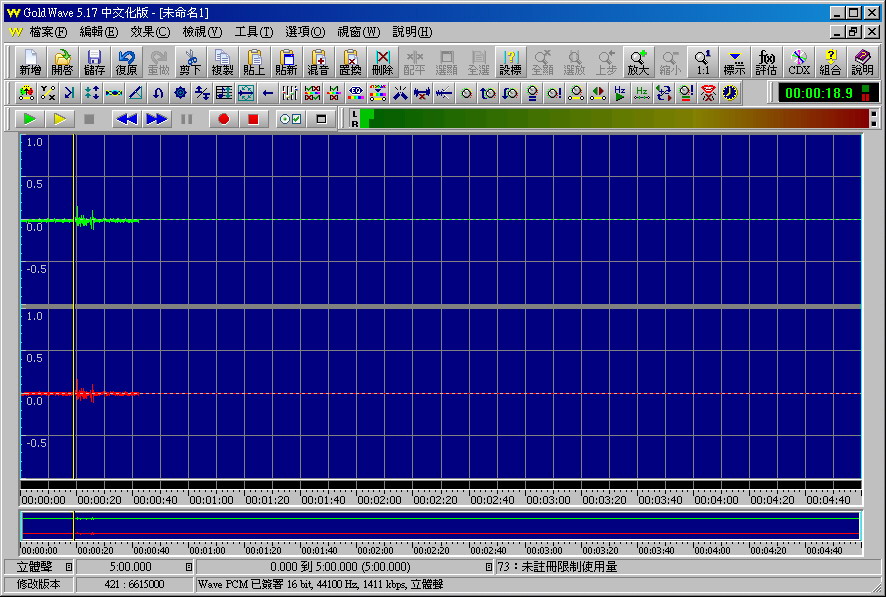Click the overview waveform navigation strip

[x=440, y=526]
